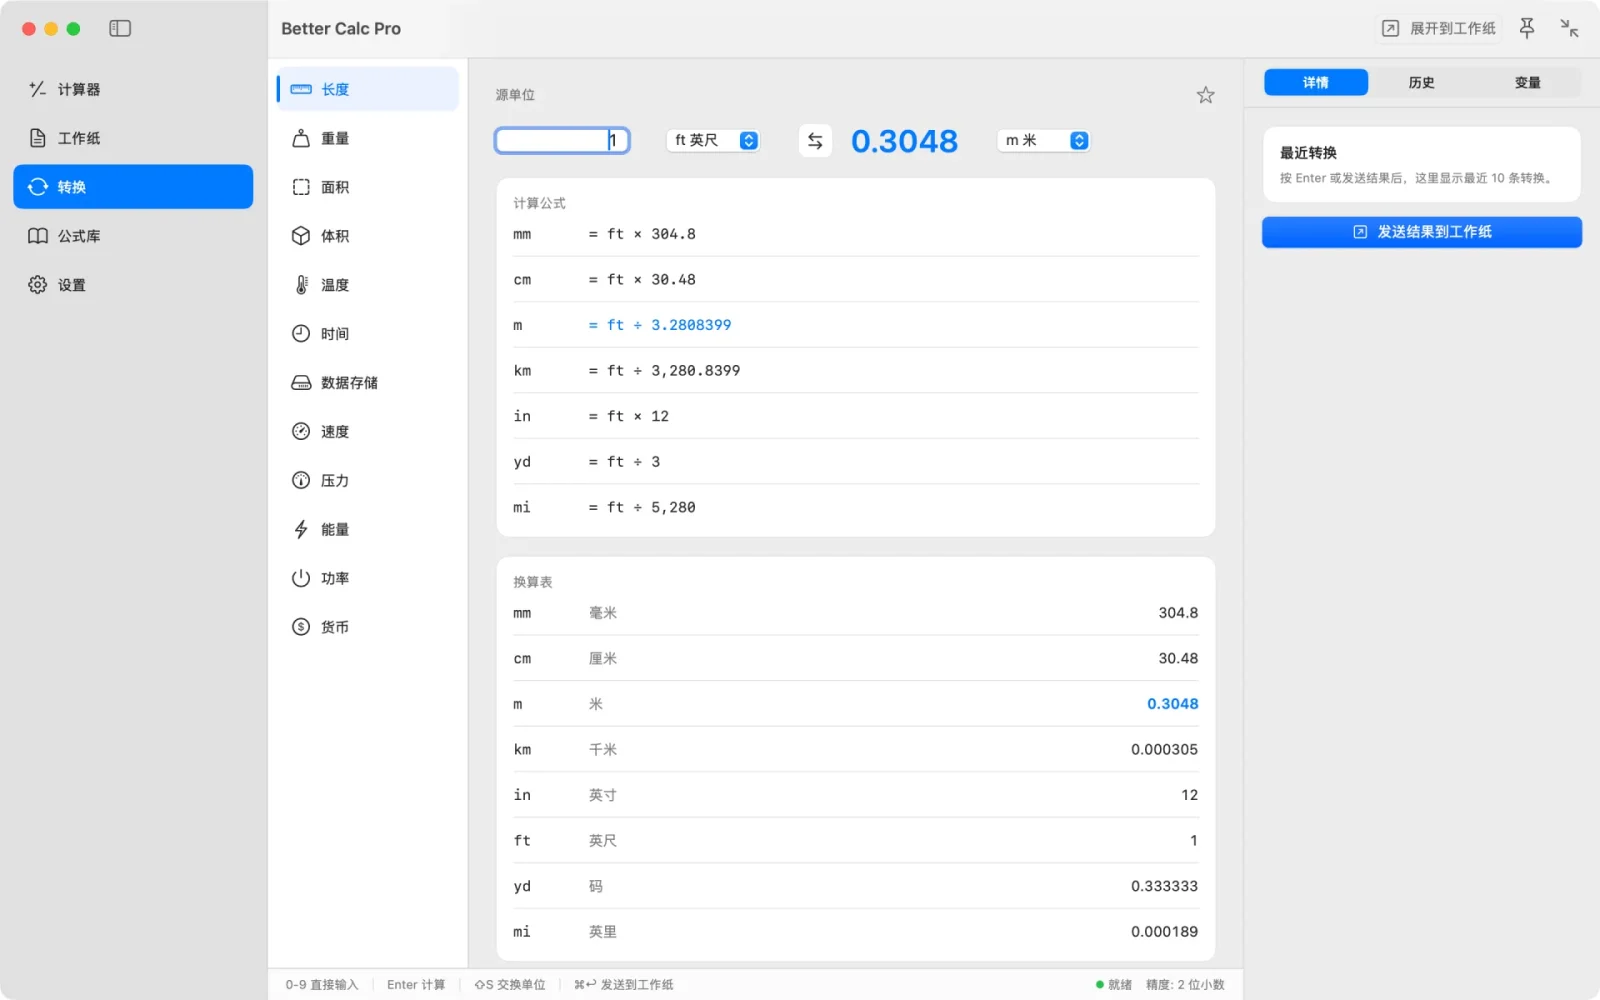Click 英尺 row value 1
Viewport: 1600px width, 1000px height.
pyautogui.click(x=1193, y=841)
